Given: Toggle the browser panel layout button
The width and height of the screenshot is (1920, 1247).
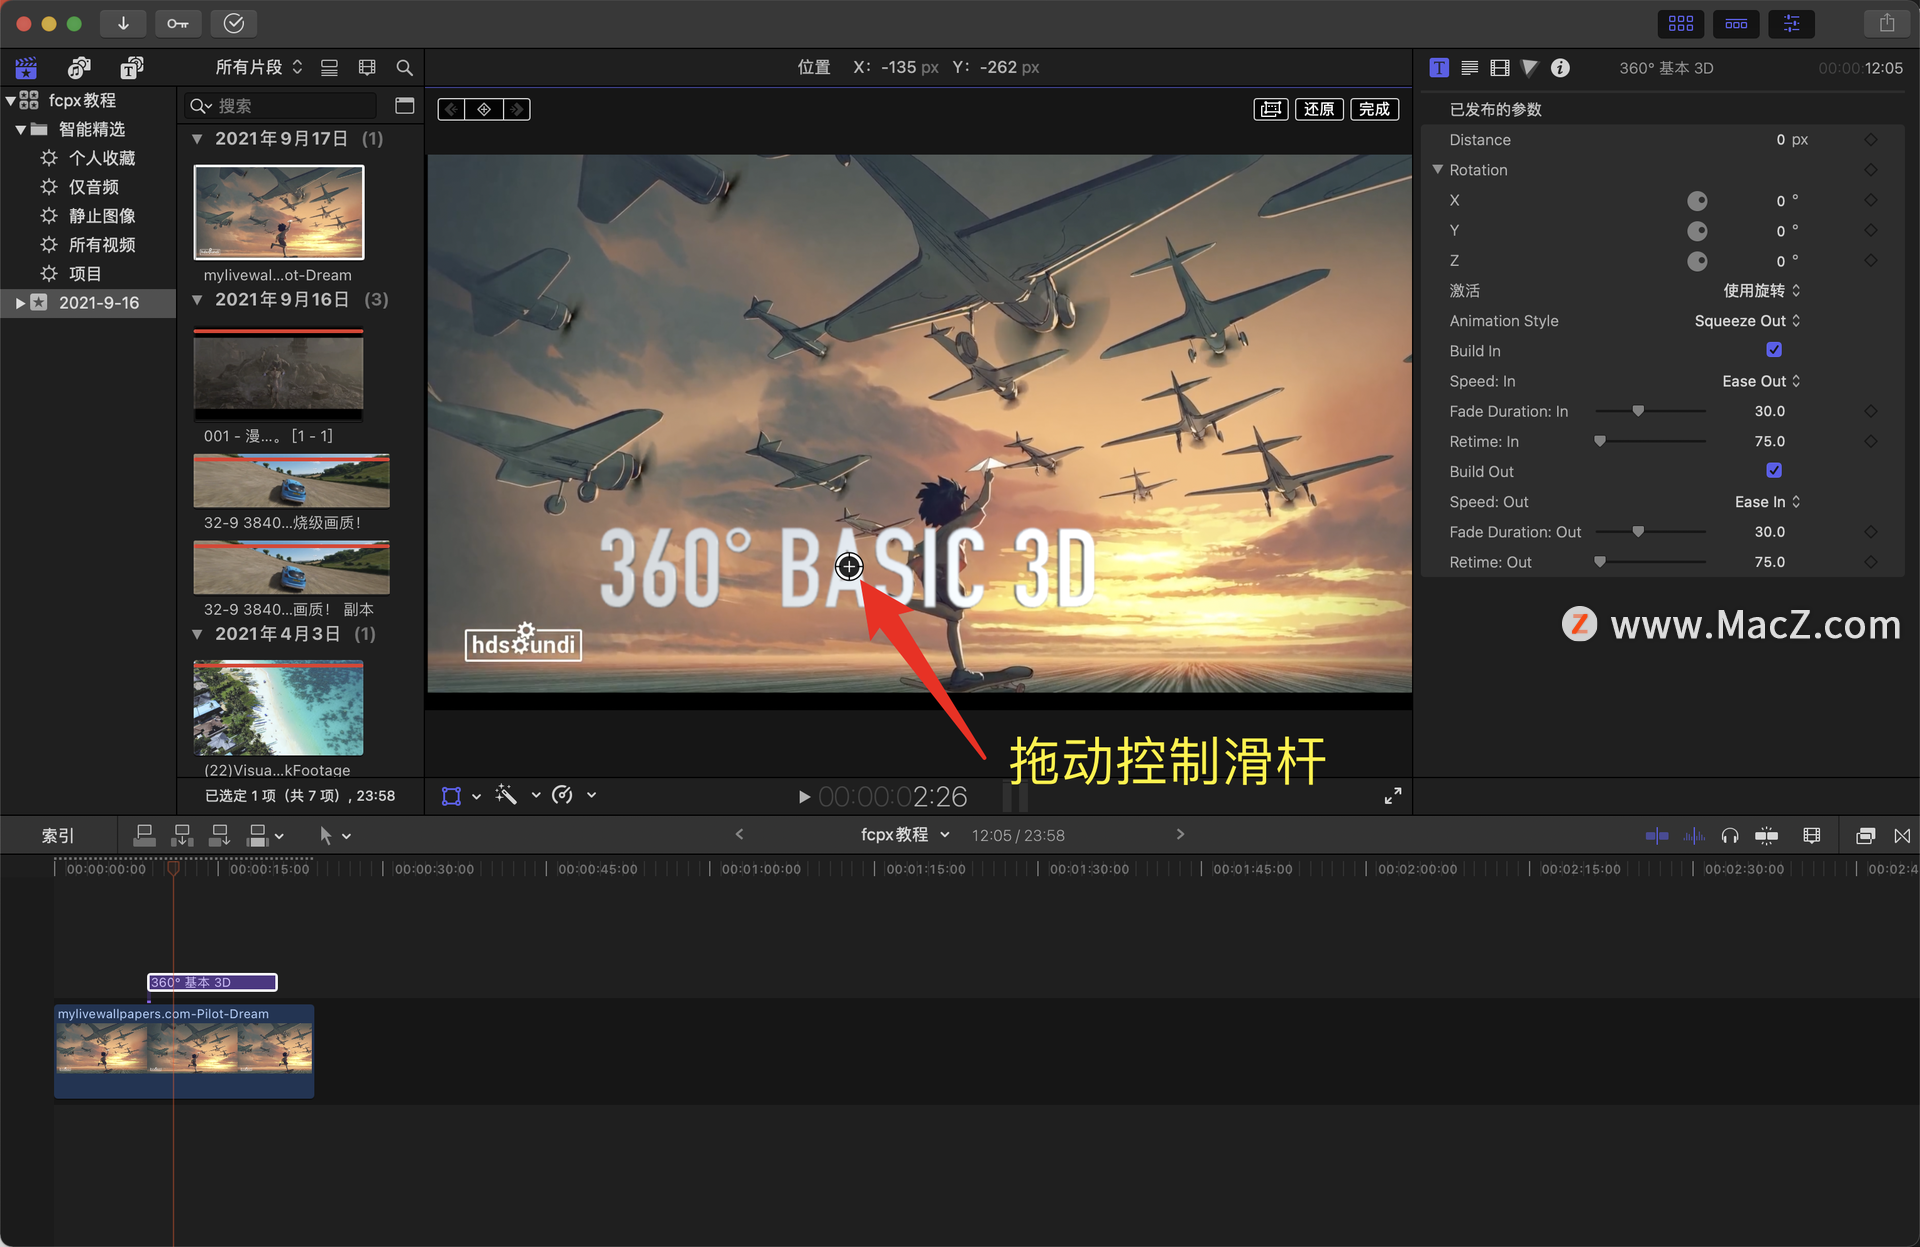Looking at the screenshot, I should (x=1681, y=23).
